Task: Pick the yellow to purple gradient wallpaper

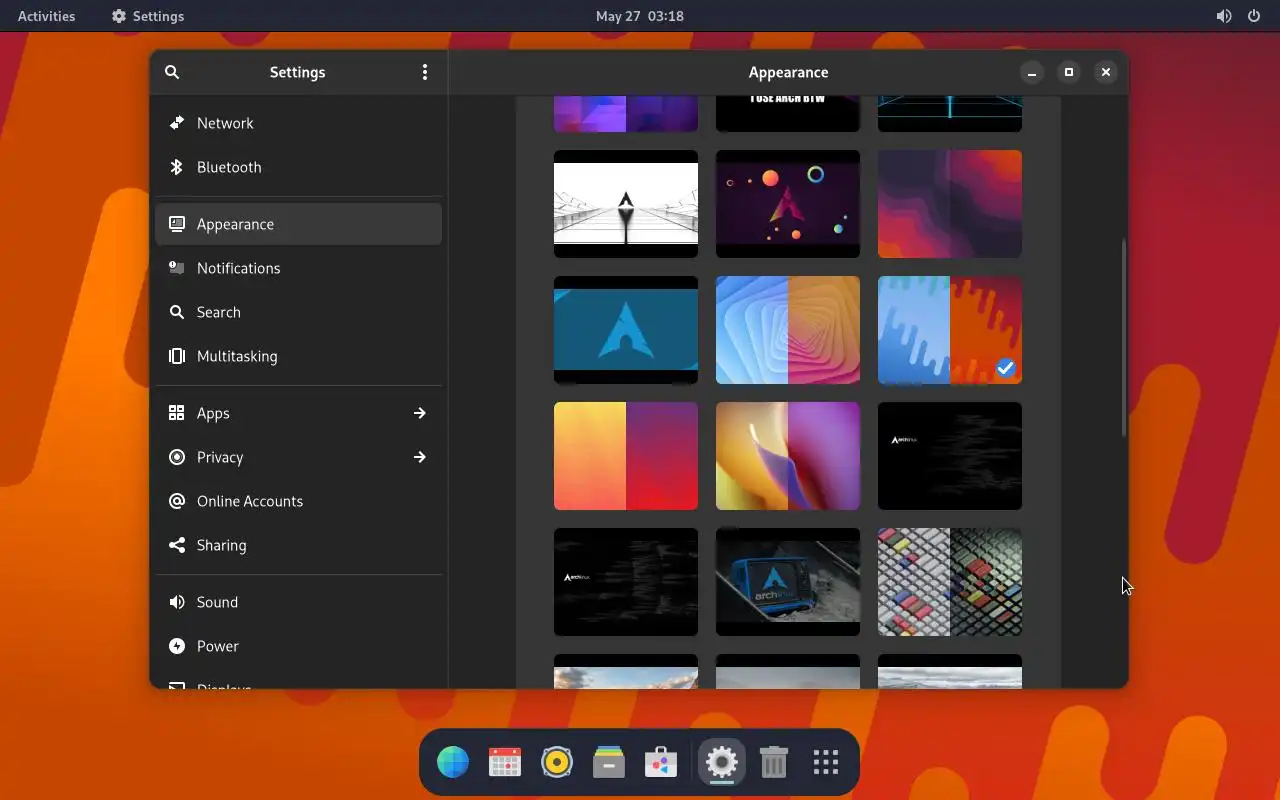Action: 626,456
